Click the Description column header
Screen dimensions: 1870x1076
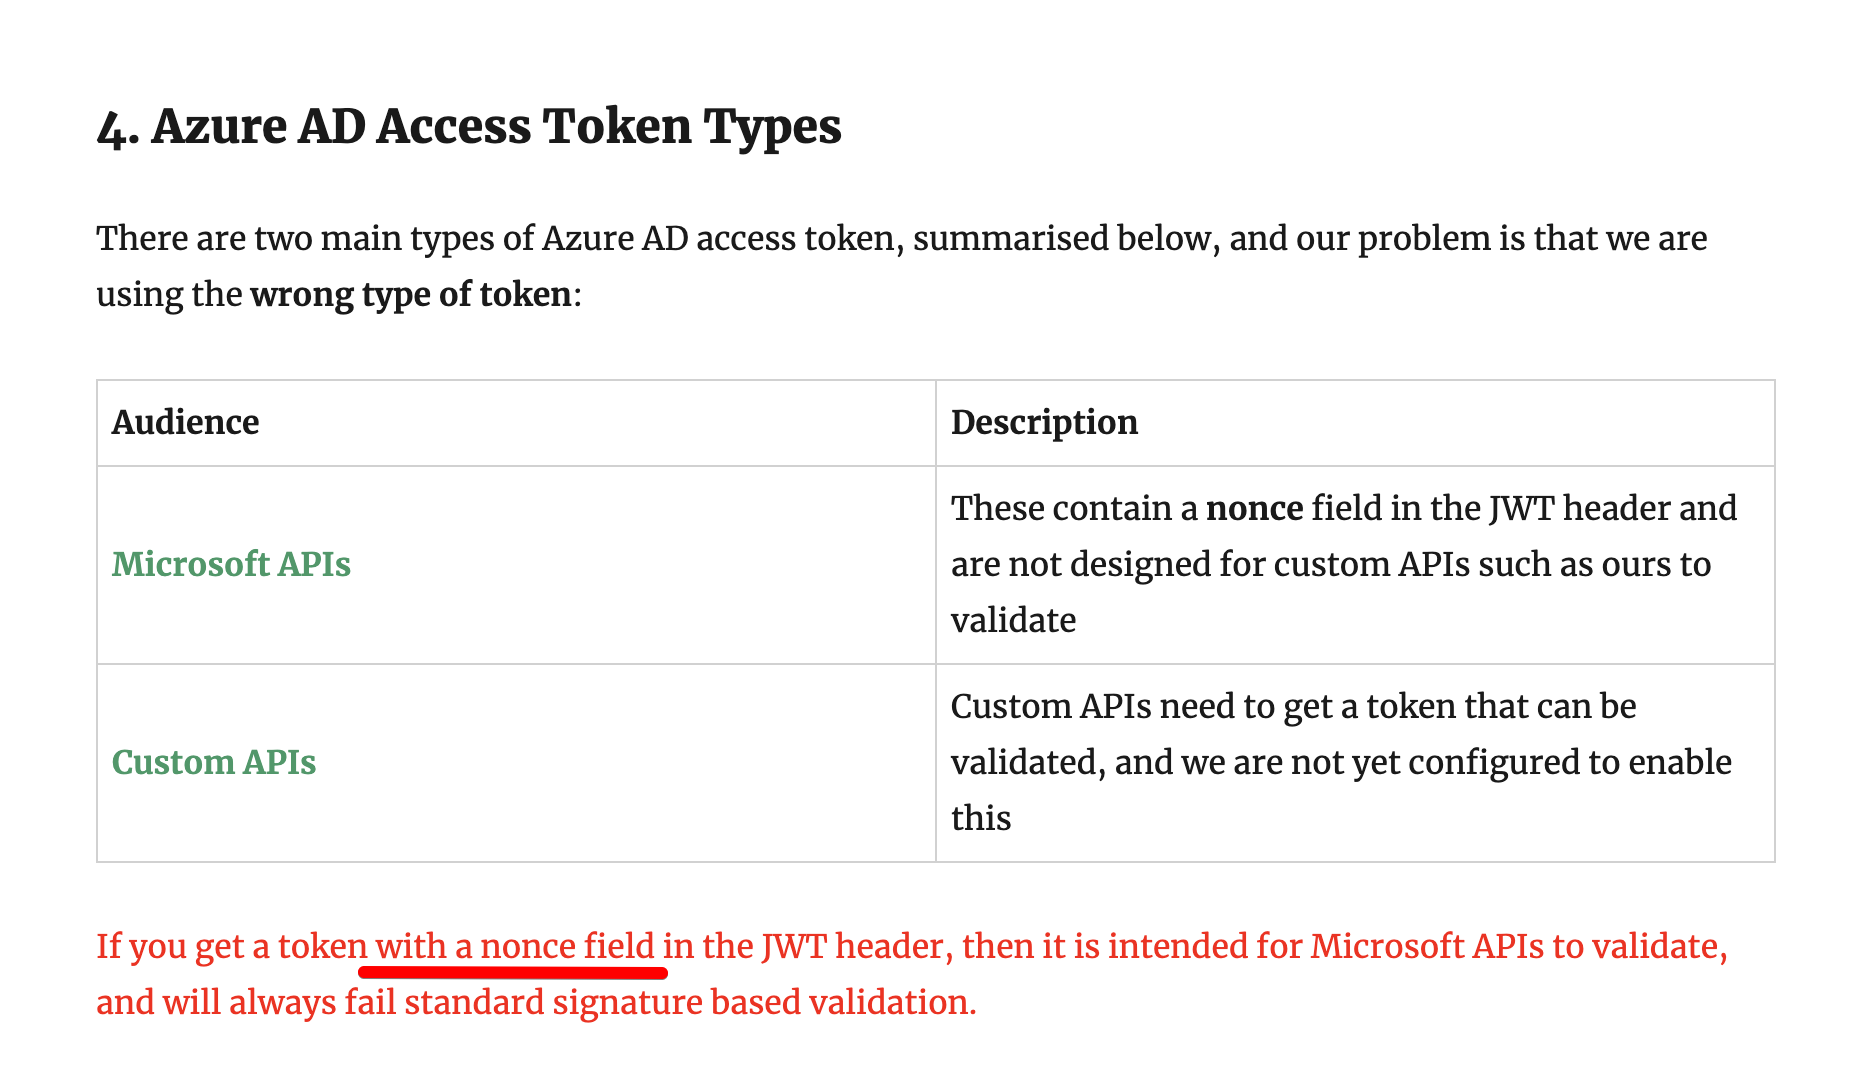1044,422
